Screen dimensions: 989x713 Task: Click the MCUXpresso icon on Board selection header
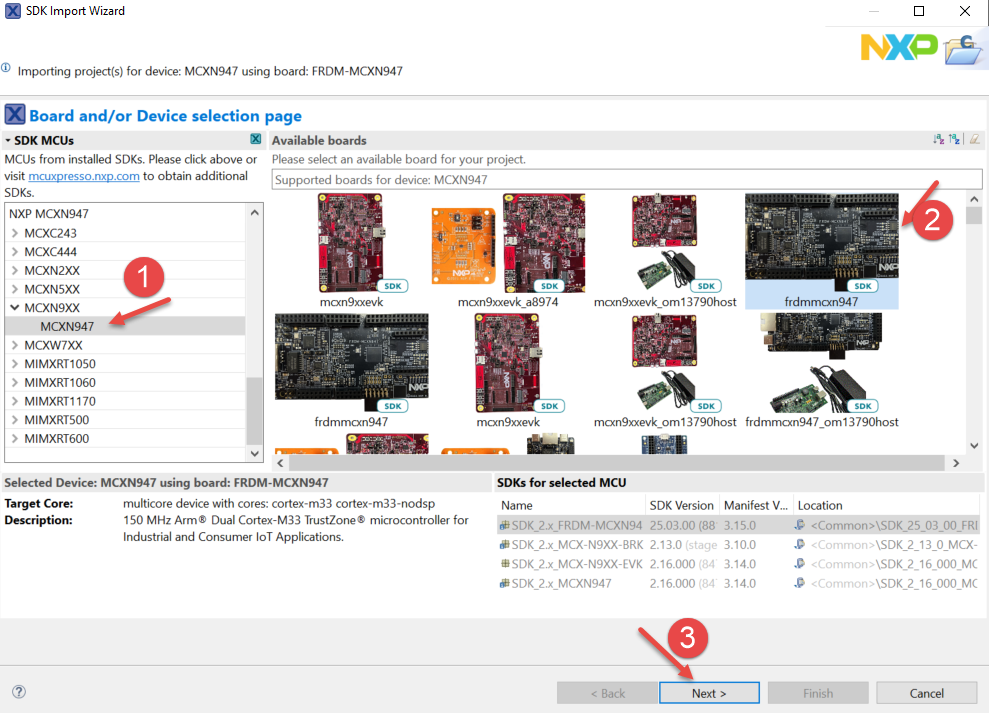tap(14, 114)
